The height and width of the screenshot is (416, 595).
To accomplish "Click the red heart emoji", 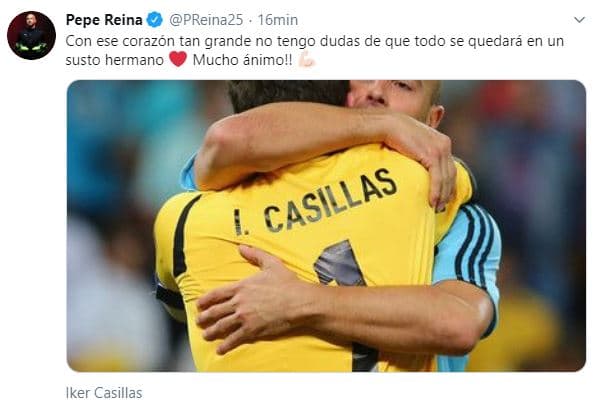I will point(178,60).
